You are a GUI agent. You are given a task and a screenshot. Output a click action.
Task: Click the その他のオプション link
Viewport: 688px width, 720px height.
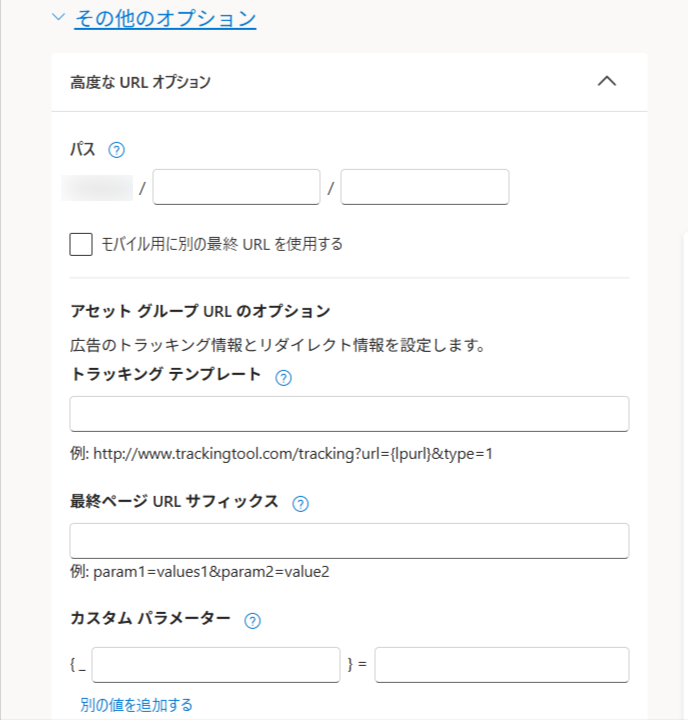165,18
